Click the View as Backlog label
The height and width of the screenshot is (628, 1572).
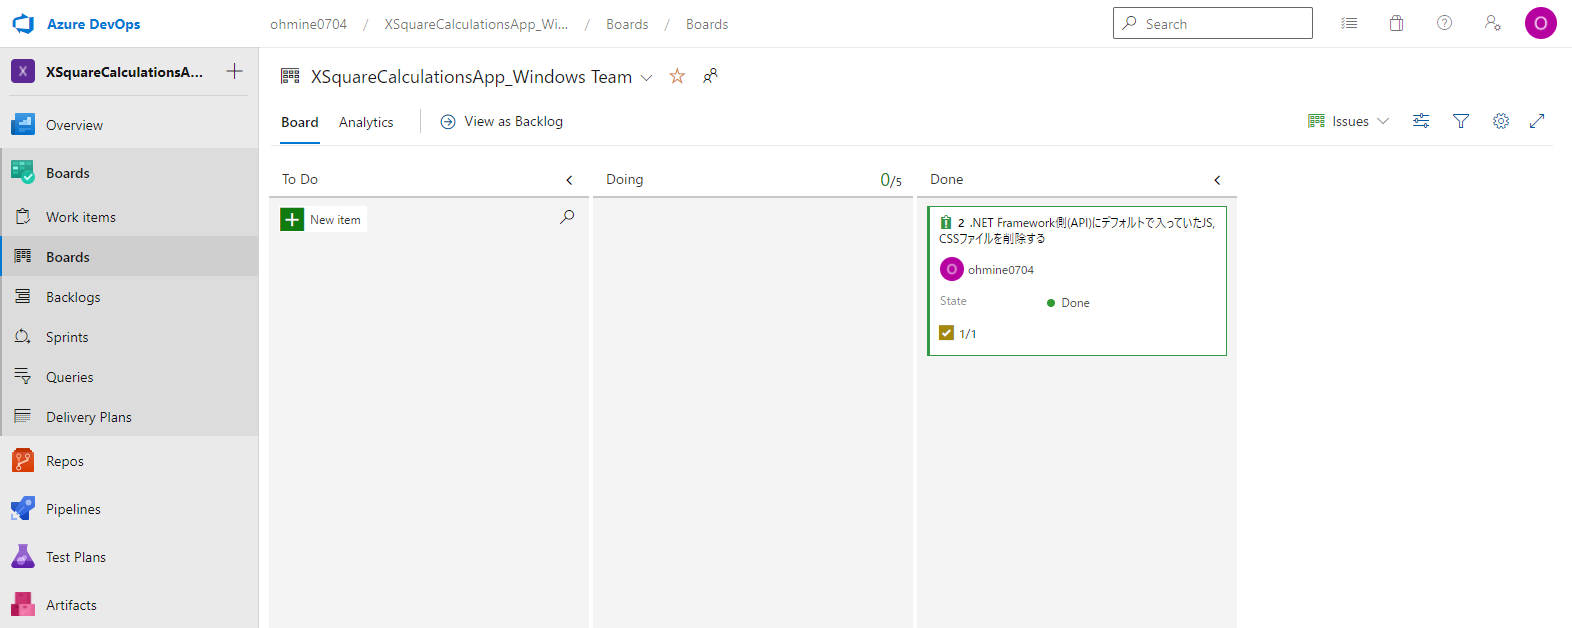513,121
